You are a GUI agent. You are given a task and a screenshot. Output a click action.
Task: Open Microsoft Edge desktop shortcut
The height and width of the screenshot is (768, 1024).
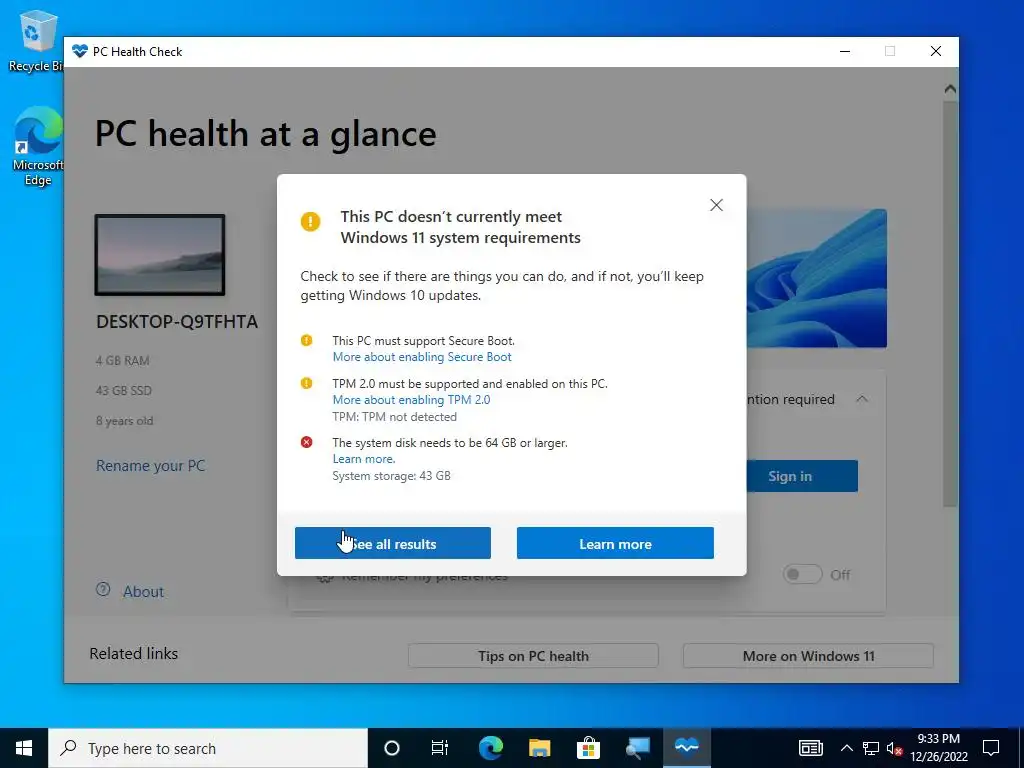38,146
